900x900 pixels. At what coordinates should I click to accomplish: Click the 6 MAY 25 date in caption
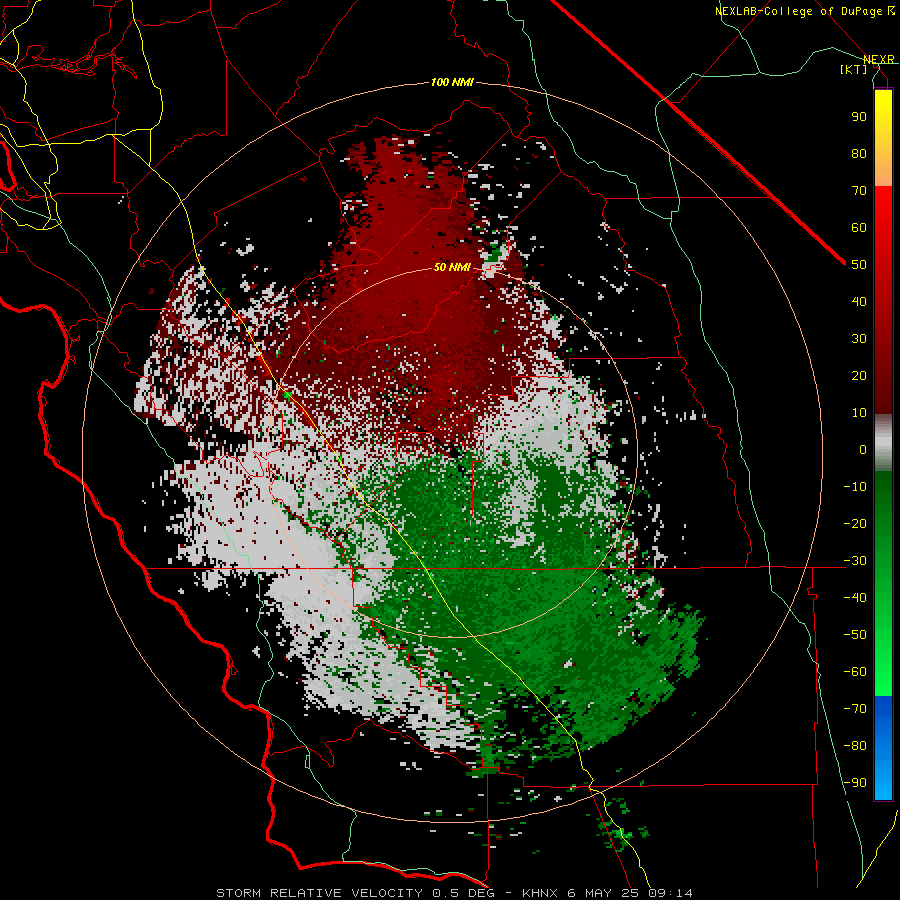tap(603, 893)
